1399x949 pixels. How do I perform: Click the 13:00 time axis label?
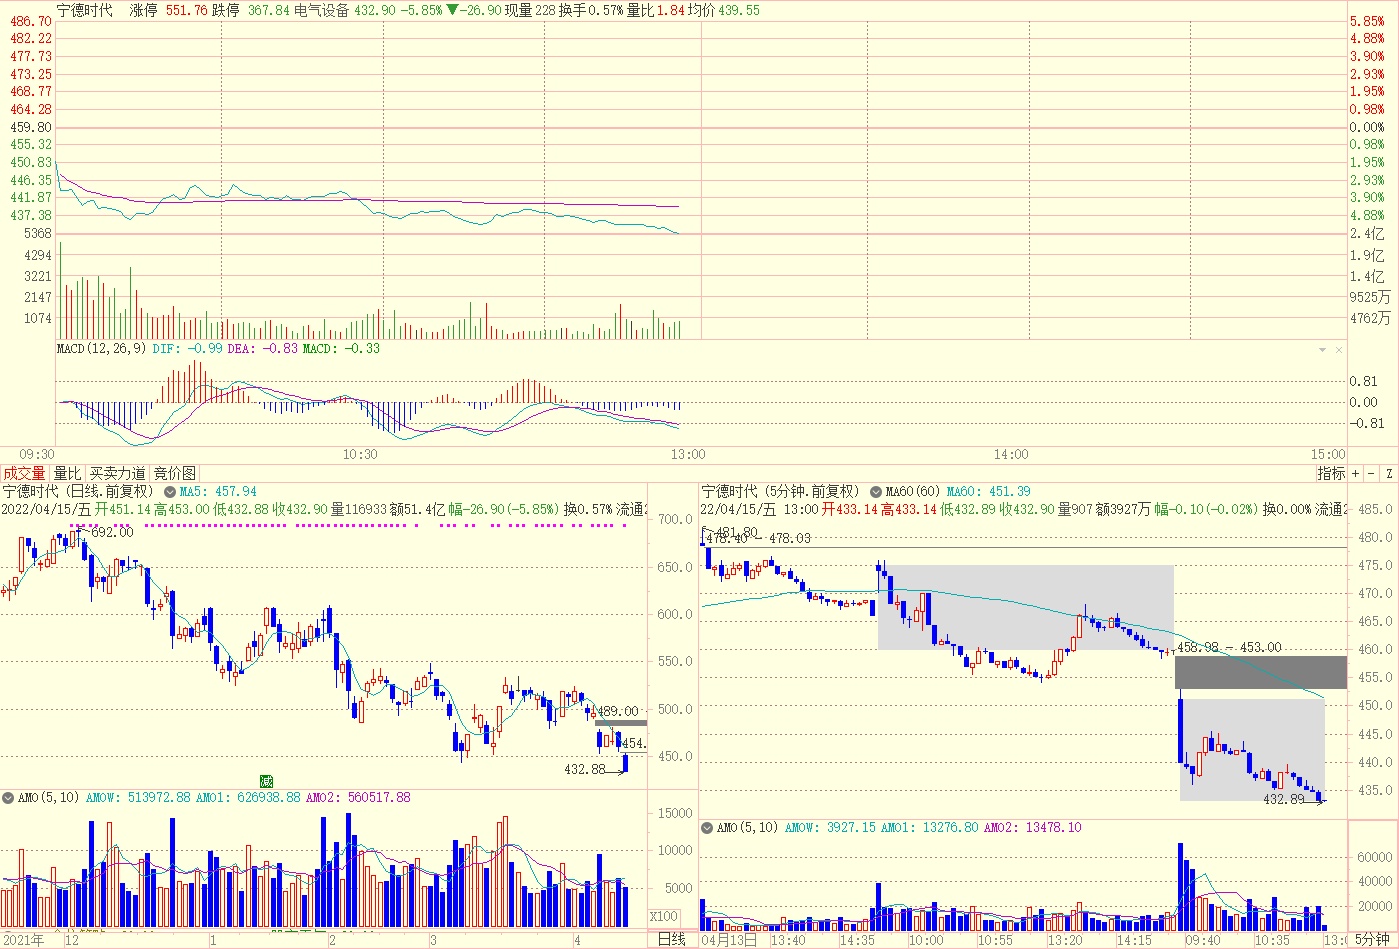pos(687,454)
